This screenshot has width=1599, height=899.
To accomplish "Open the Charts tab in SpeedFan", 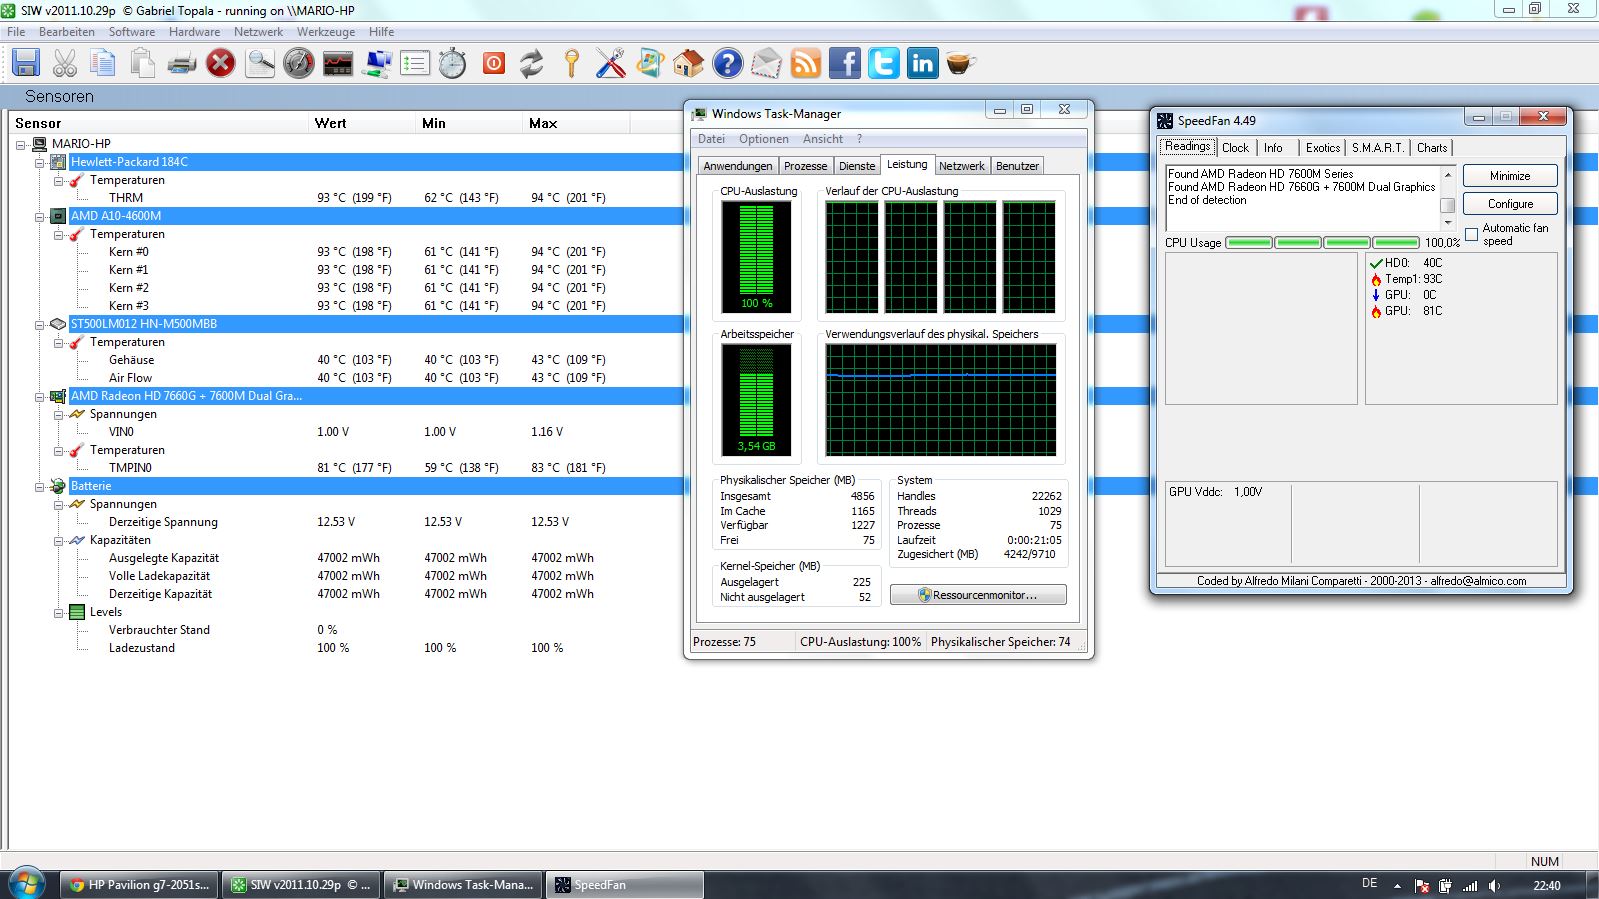I will click(x=1431, y=148).
